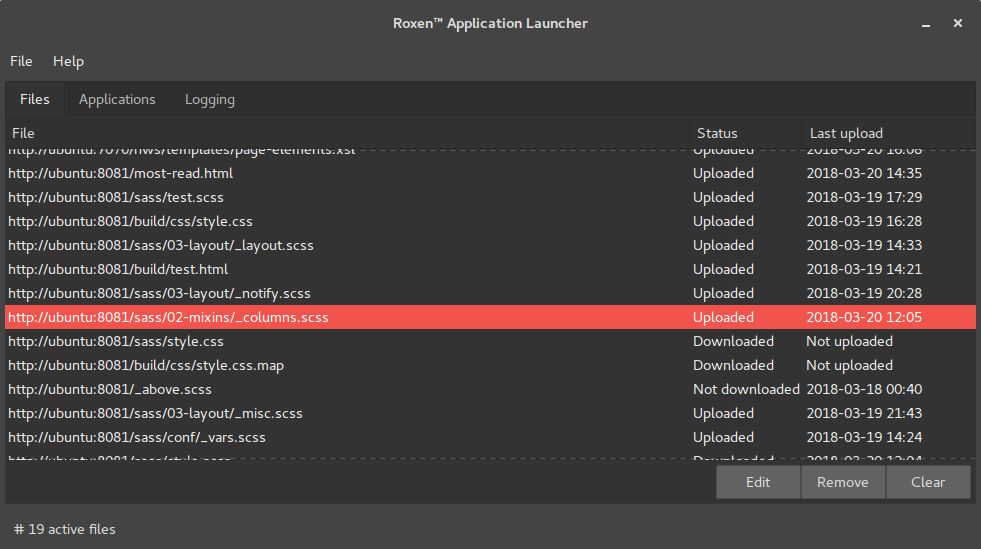Image resolution: width=981 pixels, height=549 pixels.
Task: Select the most-read.html file row
Action: point(490,173)
